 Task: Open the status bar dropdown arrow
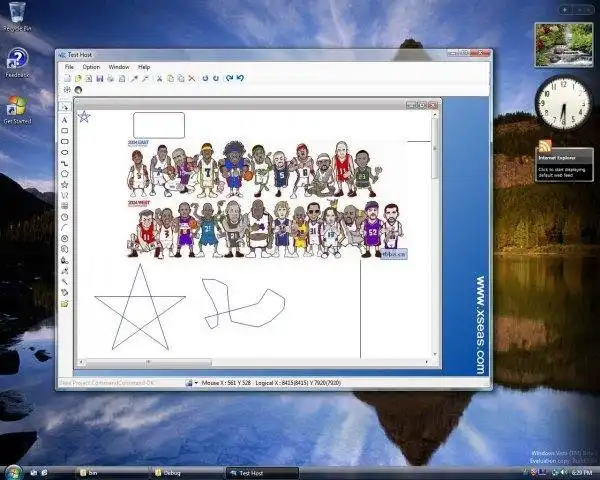(196, 383)
